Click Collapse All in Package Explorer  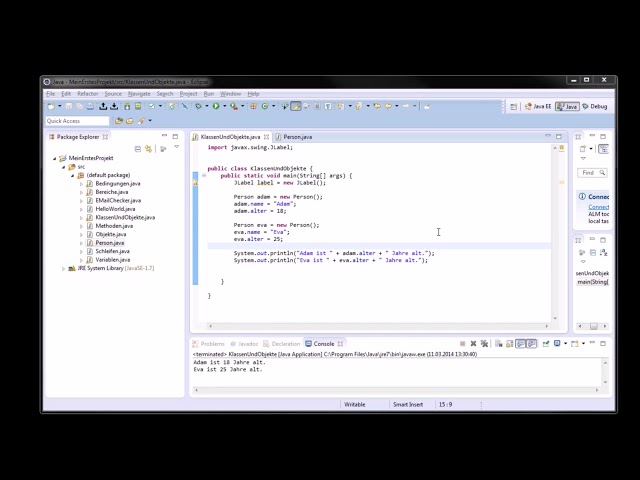pyautogui.click(x=138, y=149)
